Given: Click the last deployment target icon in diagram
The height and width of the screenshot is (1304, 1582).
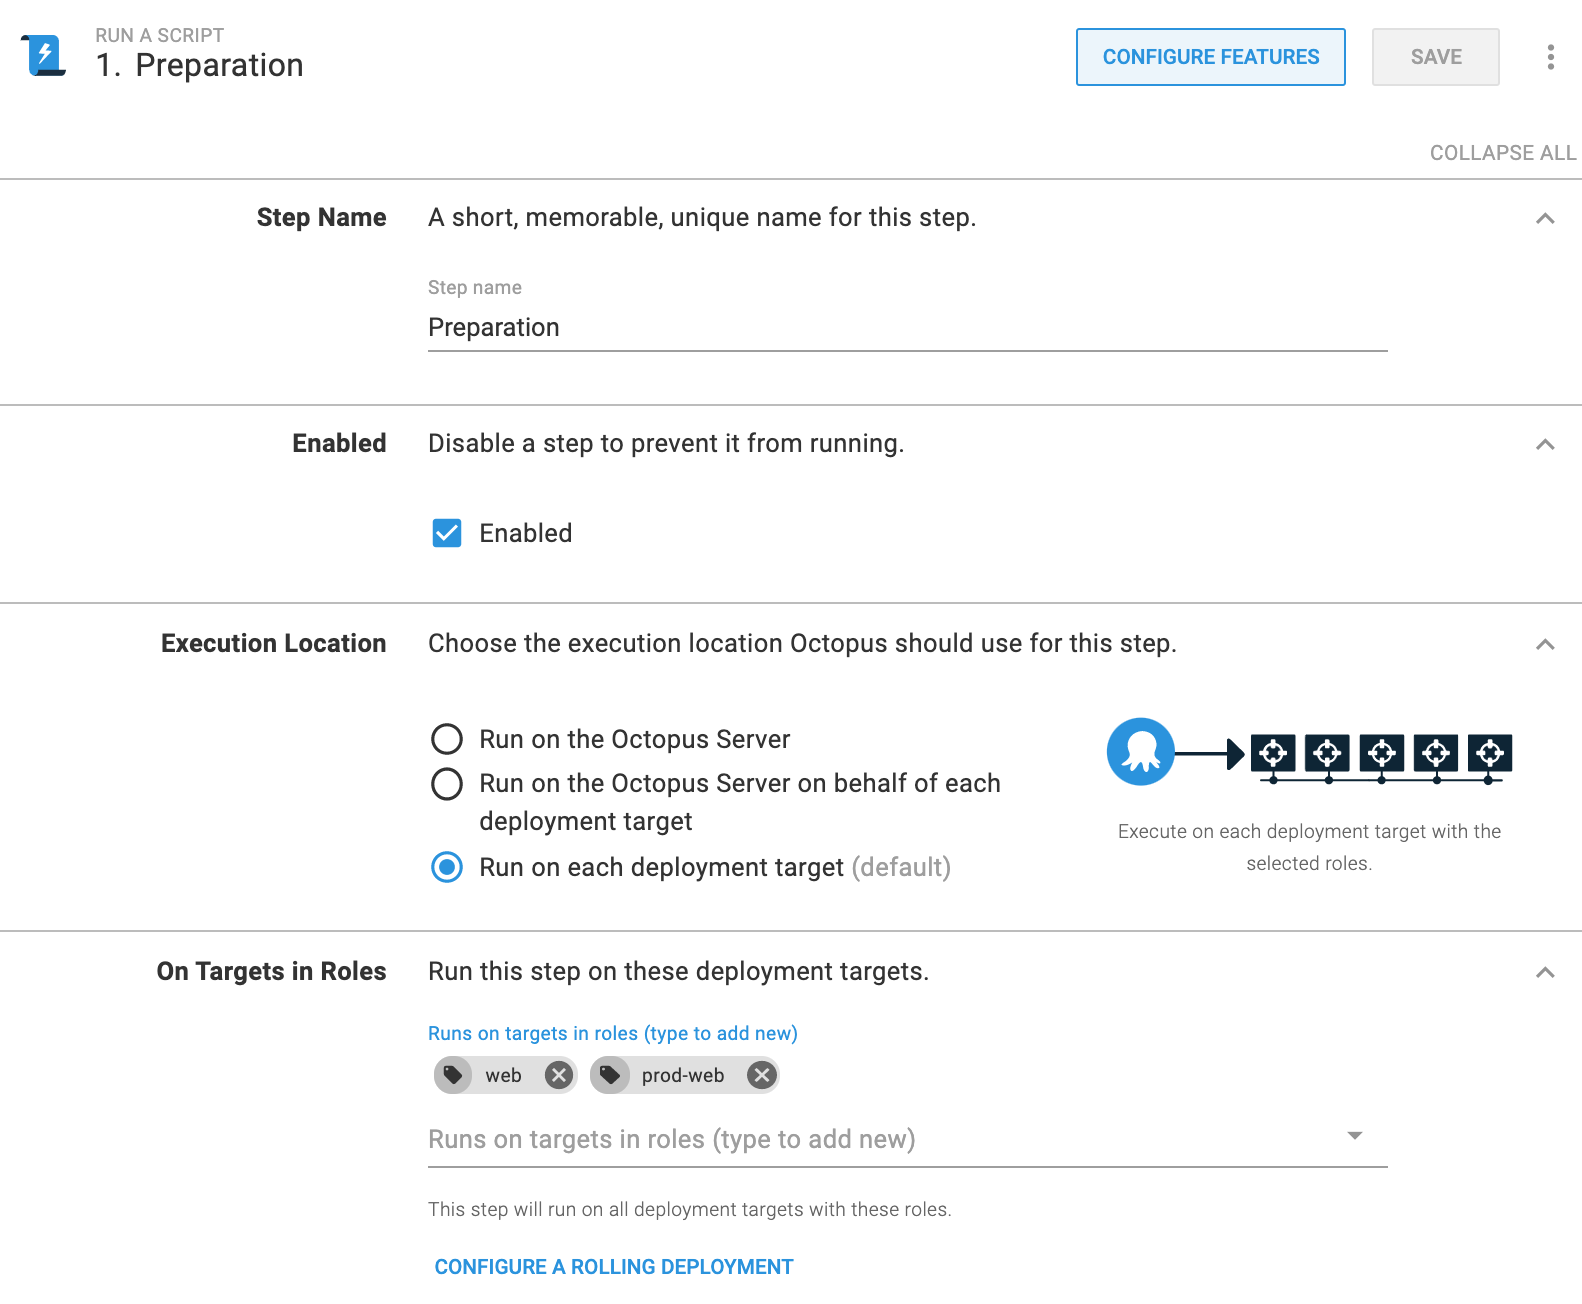Looking at the screenshot, I should (1490, 753).
